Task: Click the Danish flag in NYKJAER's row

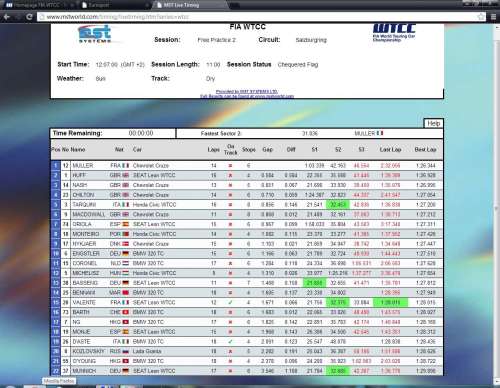Action: tap(125, 244)
